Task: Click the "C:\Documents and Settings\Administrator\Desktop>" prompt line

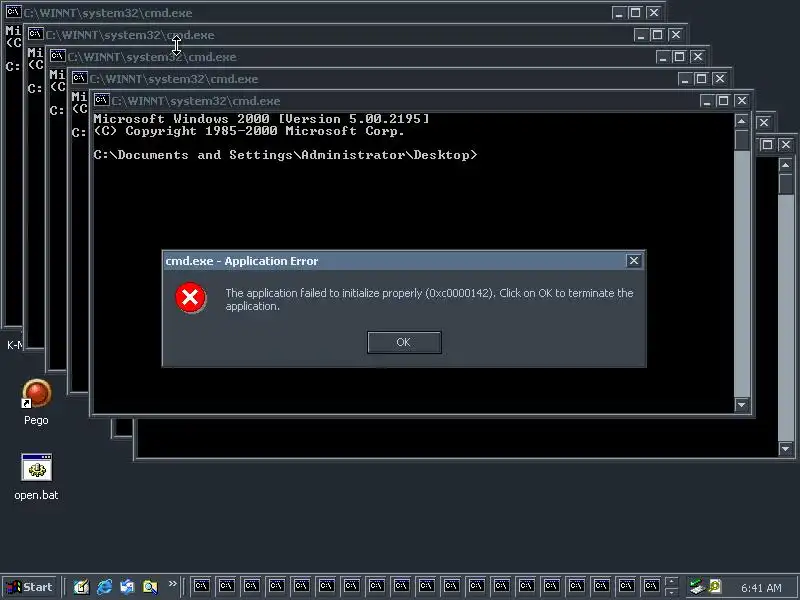Action: (x=286, y=155)
